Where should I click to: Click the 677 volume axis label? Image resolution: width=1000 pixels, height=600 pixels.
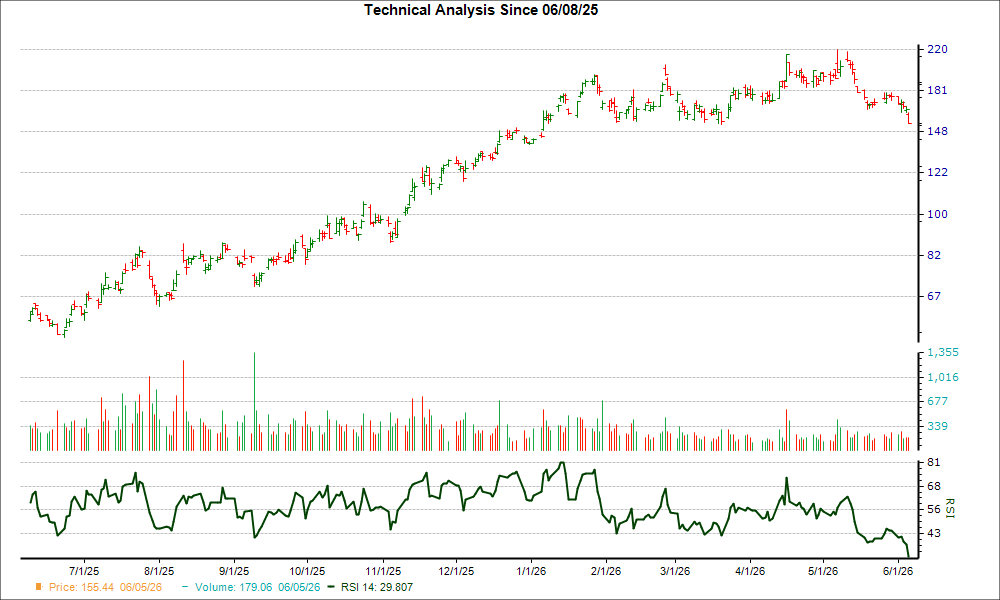pos(937,401)
